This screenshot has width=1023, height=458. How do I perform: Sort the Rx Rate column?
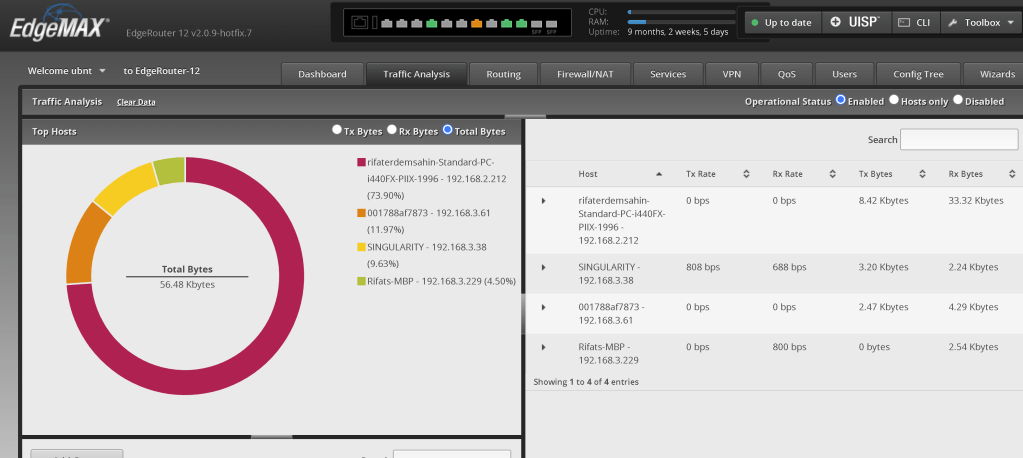(832, 174)
